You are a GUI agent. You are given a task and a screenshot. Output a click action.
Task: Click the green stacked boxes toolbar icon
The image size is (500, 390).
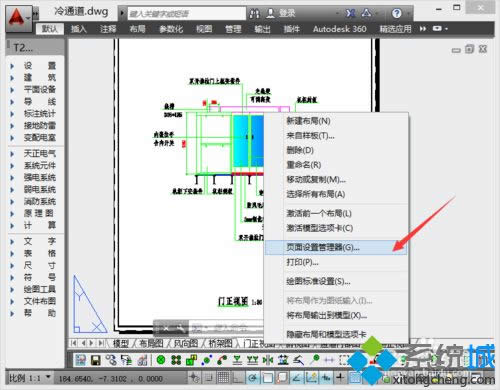(x=191, y=360)
